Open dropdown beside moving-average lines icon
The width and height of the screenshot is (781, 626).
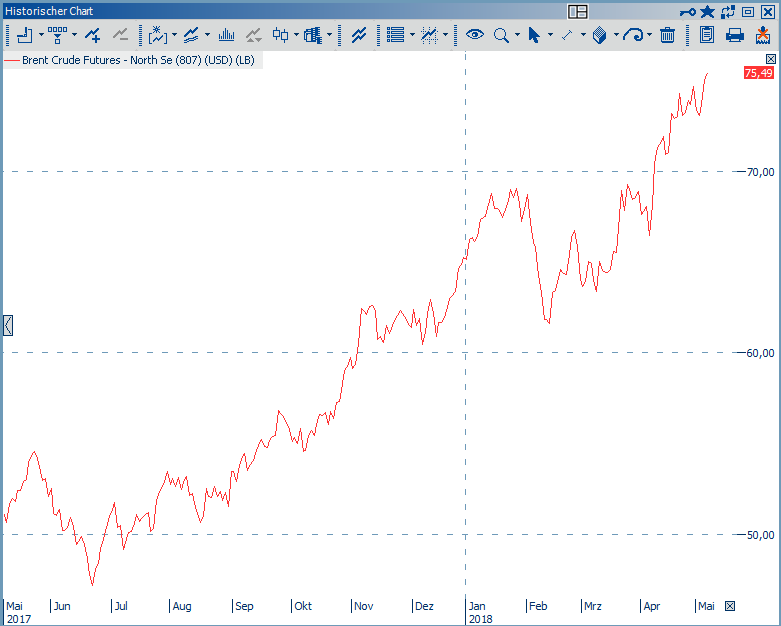[207, 35]
